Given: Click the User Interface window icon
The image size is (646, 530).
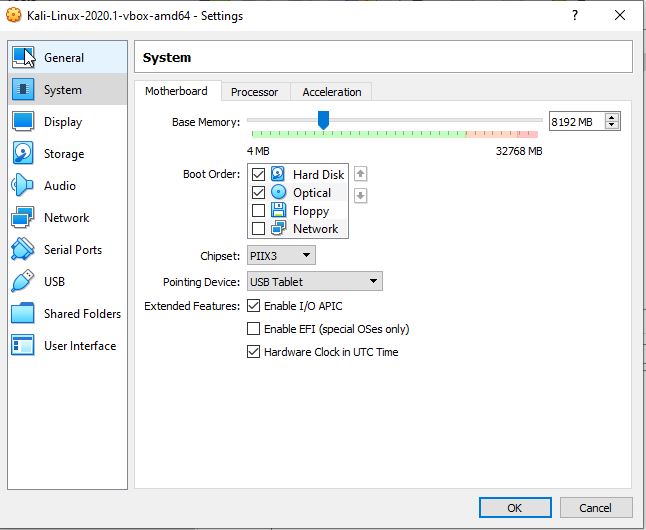Looking at the screenshot, I should pyautogui.click(x=23, y=345).
